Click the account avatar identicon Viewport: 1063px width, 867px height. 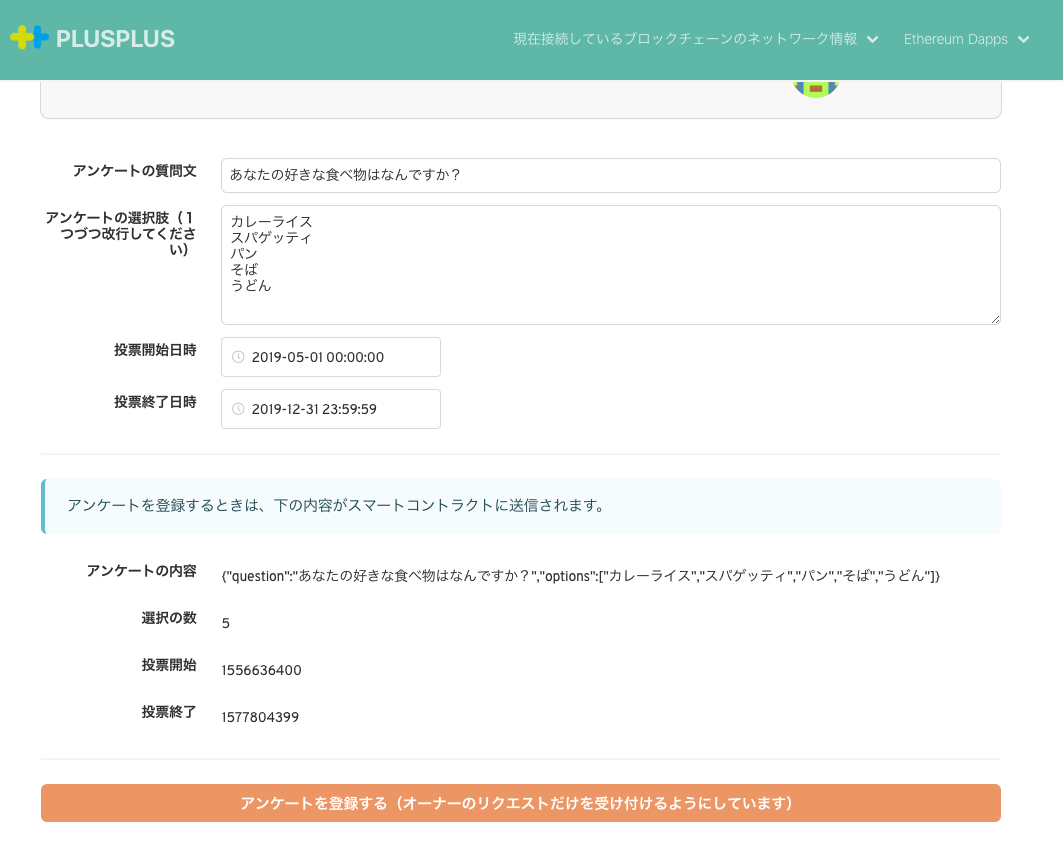click(x=816, y=89)
